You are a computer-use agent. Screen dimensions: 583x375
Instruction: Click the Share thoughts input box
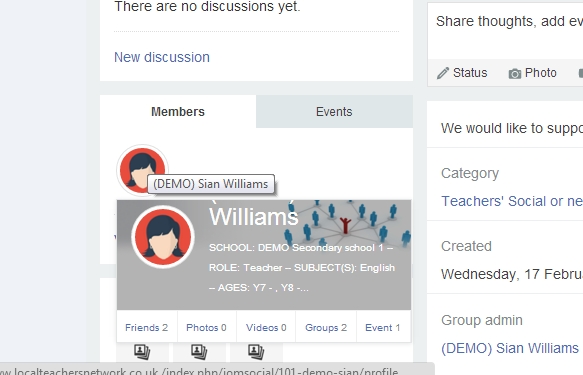coord(506,31)
